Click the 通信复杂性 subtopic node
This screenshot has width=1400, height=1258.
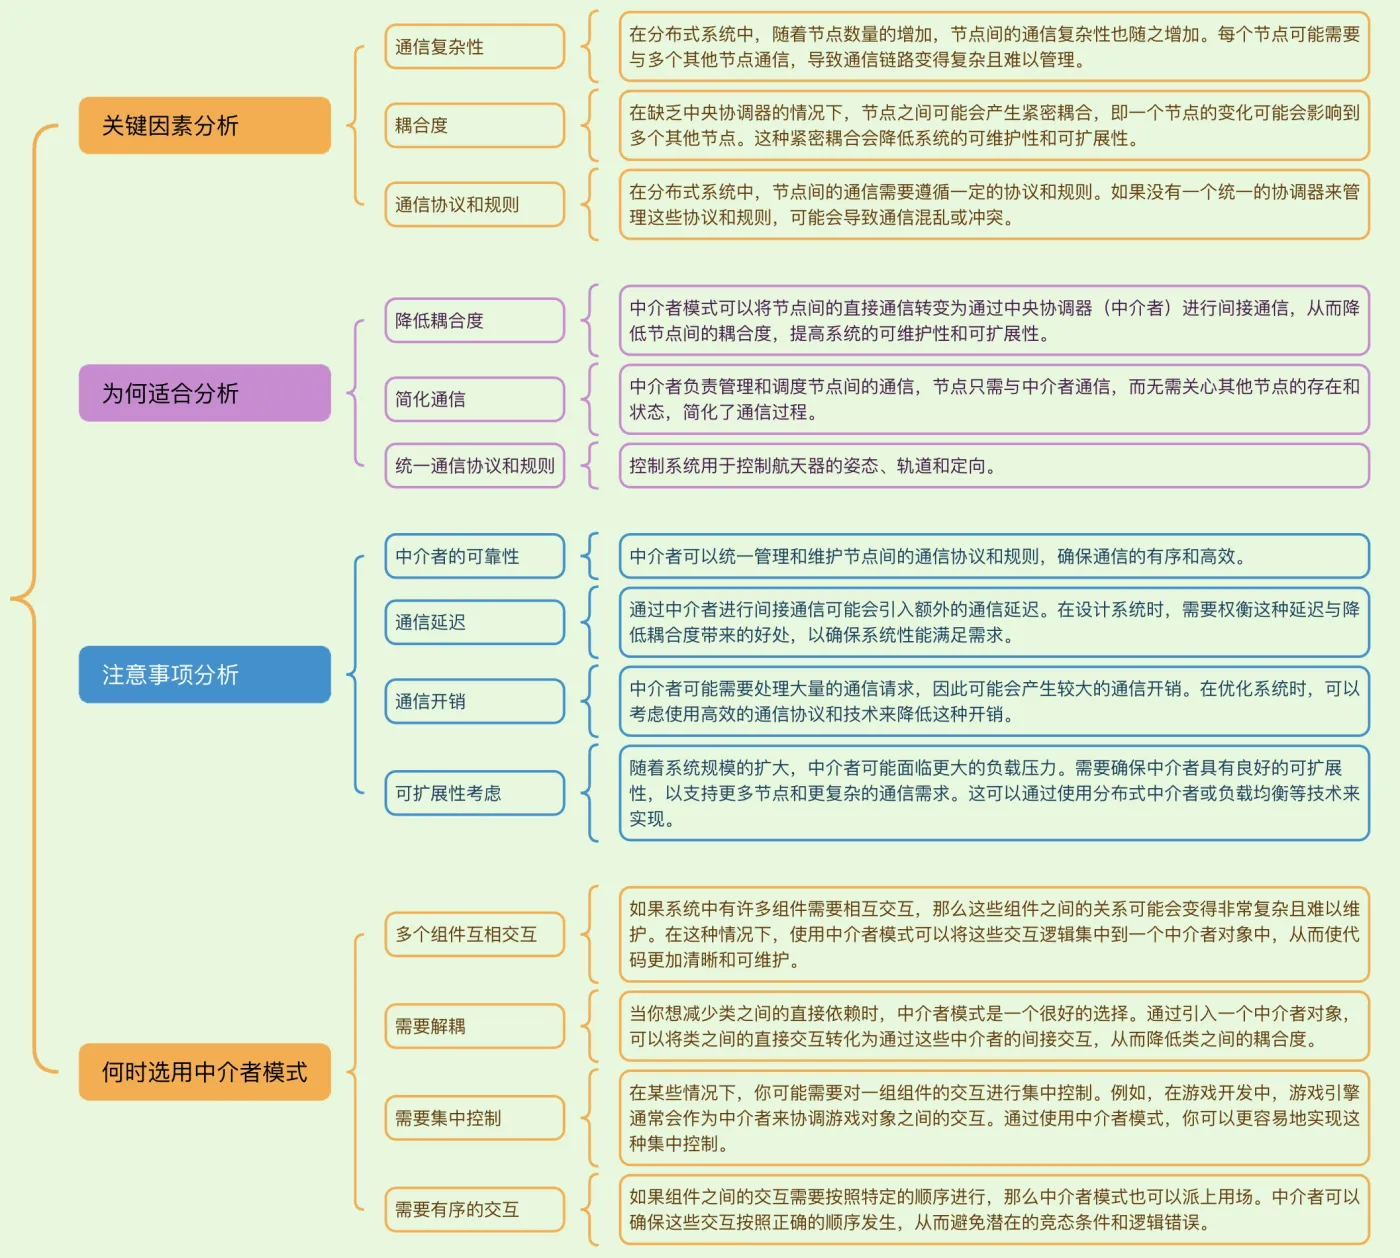[475, 47]
